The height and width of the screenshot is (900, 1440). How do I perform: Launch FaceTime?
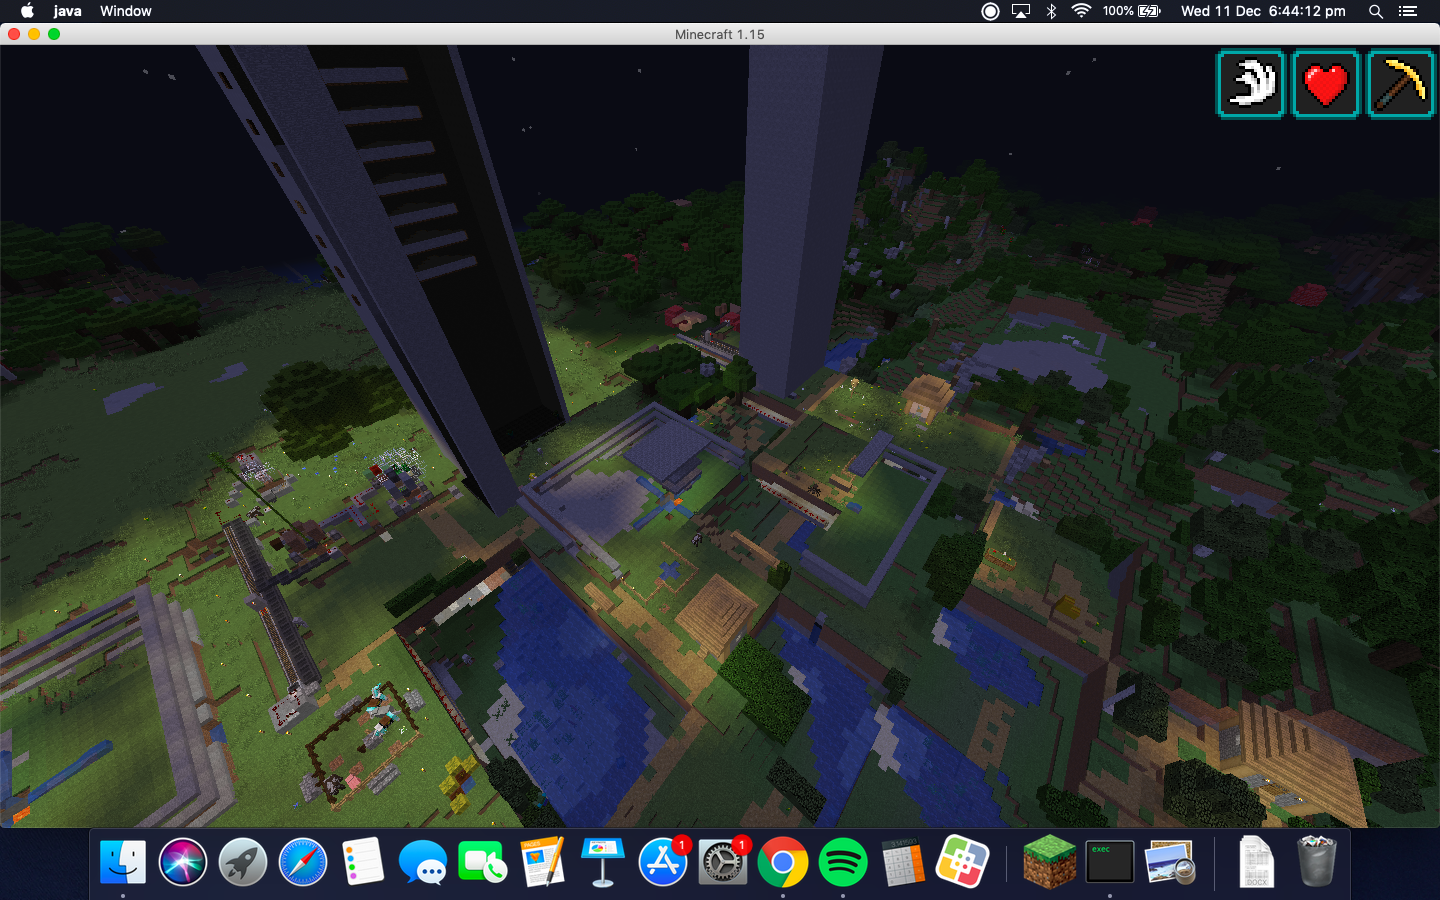click(x=483, y=862)
